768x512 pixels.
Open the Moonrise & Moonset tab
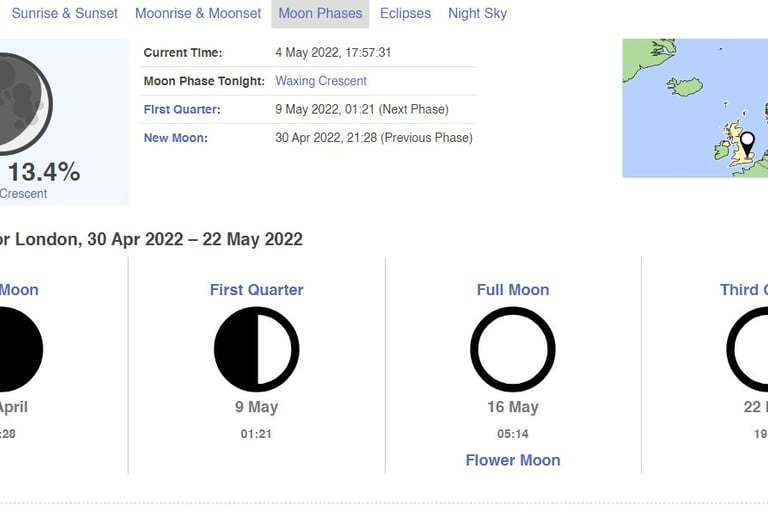click(198, 13)
